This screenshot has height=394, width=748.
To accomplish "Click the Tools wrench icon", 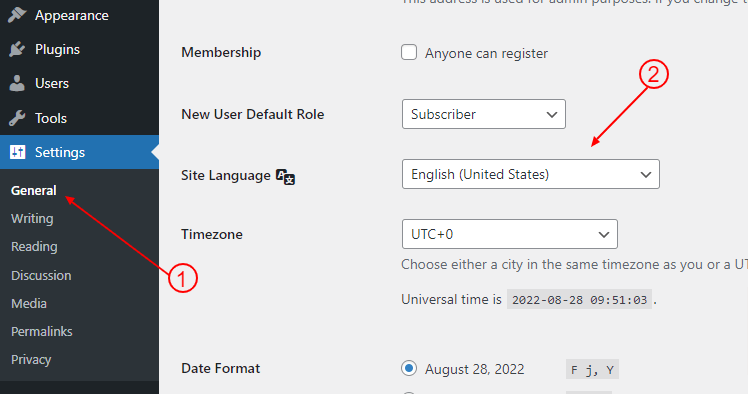I will point(17,118).
